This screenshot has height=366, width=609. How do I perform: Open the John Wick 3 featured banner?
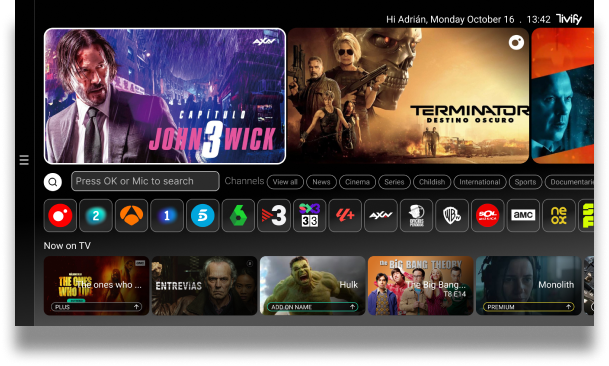(165, 96)
